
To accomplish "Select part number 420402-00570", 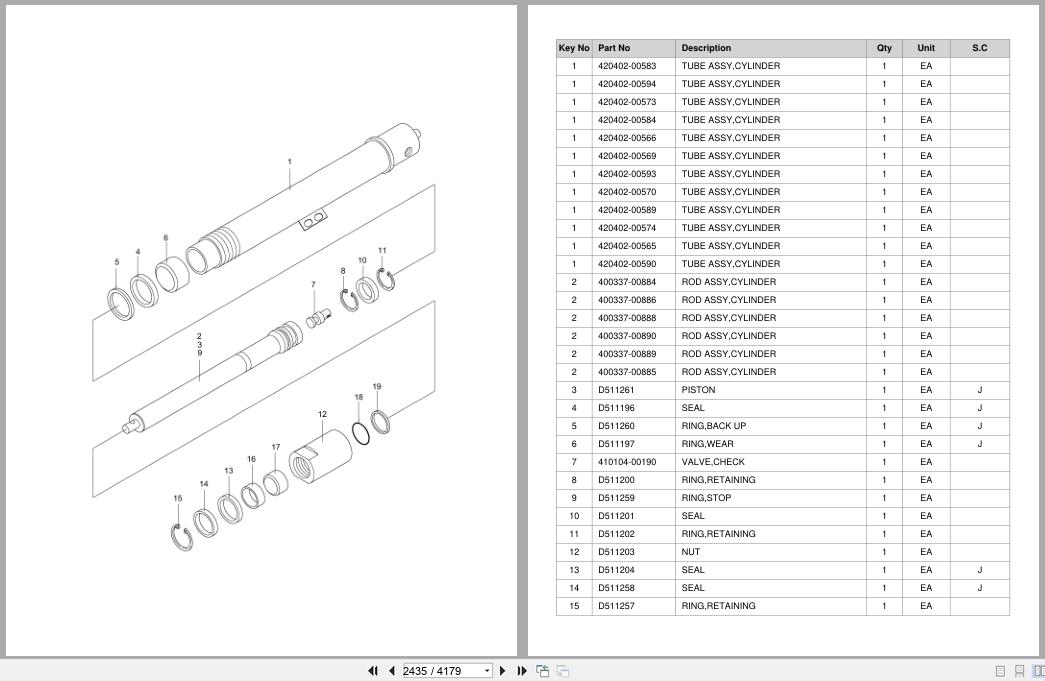I will (x=626, y=192).
